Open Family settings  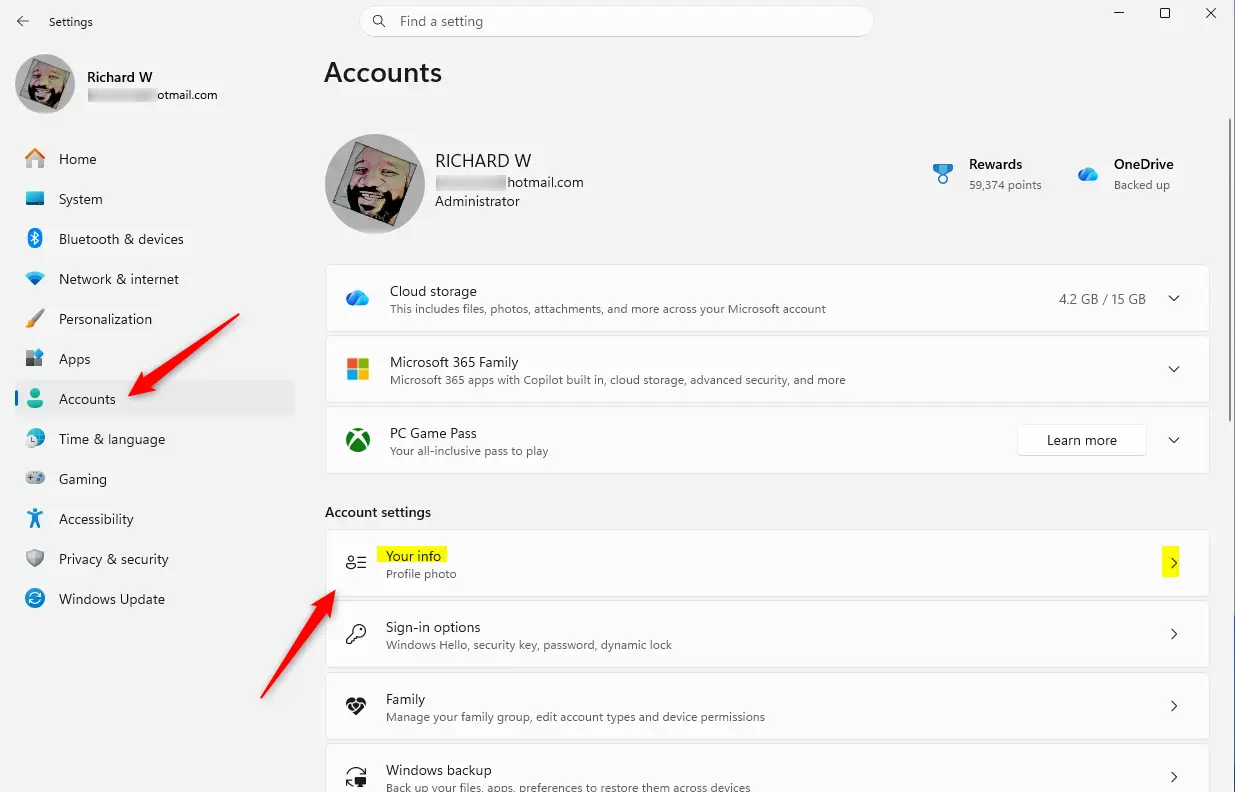pyautogui.click(x=767, y=706)
